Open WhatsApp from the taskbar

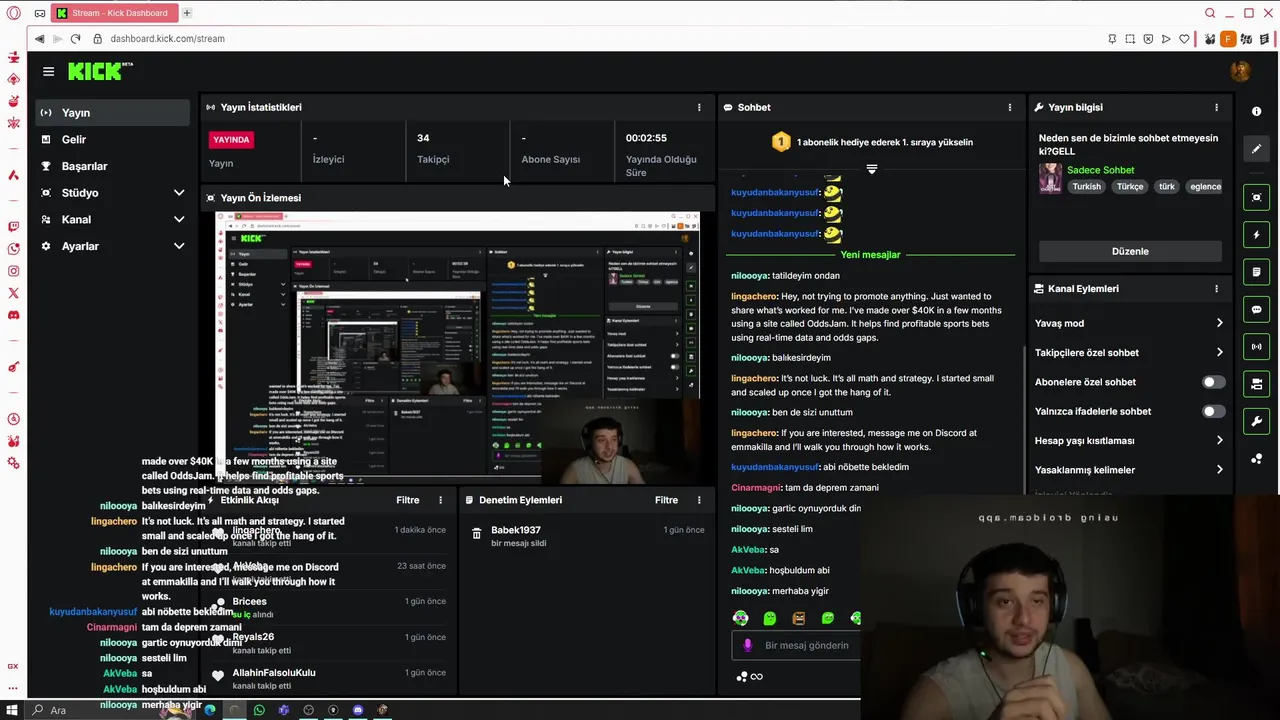click(259, 710)
